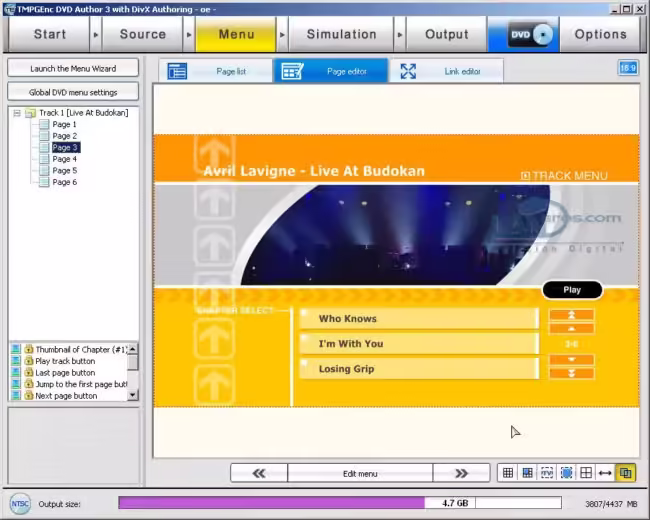Screen dimensions: 650x520
Task: Select the Who Knows chapter button
Action: pos(419,318)
